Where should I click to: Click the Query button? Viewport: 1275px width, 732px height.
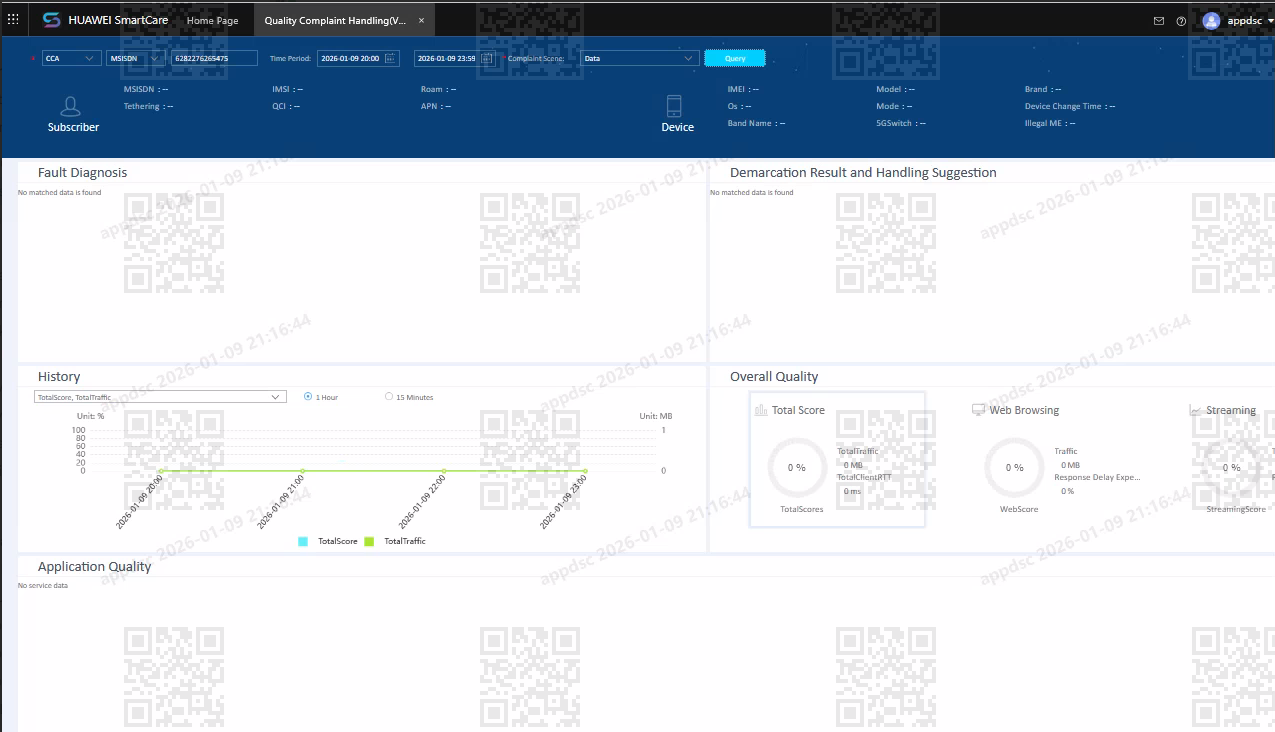(735, 58)
